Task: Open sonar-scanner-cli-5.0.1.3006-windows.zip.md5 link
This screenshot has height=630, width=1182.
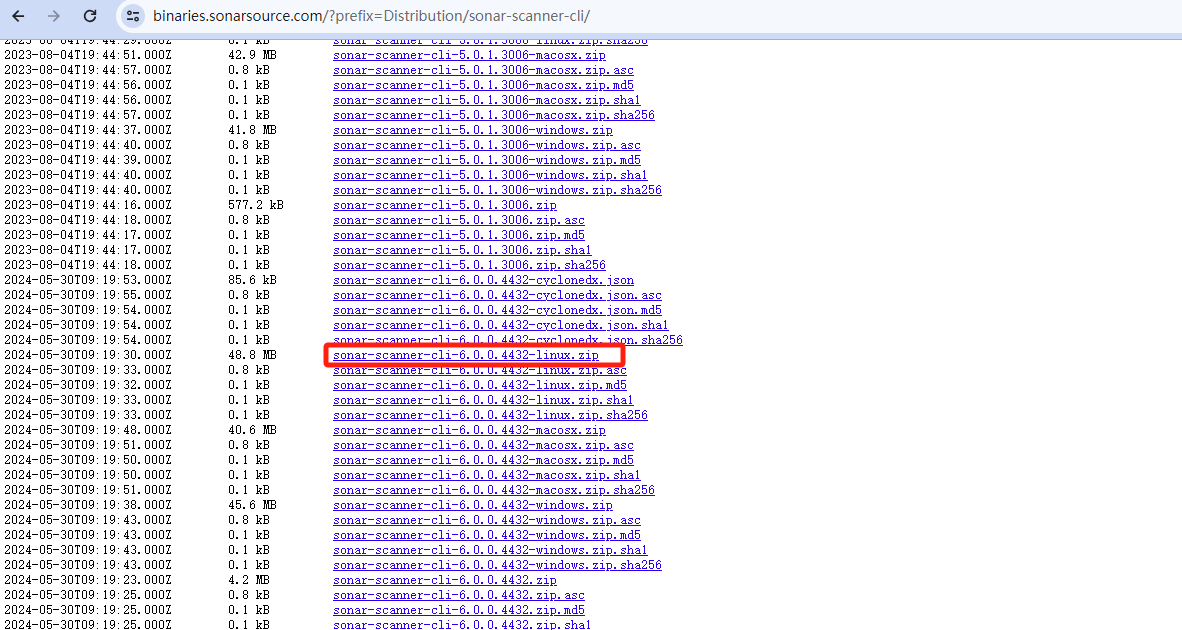Action: pos(487,161)
